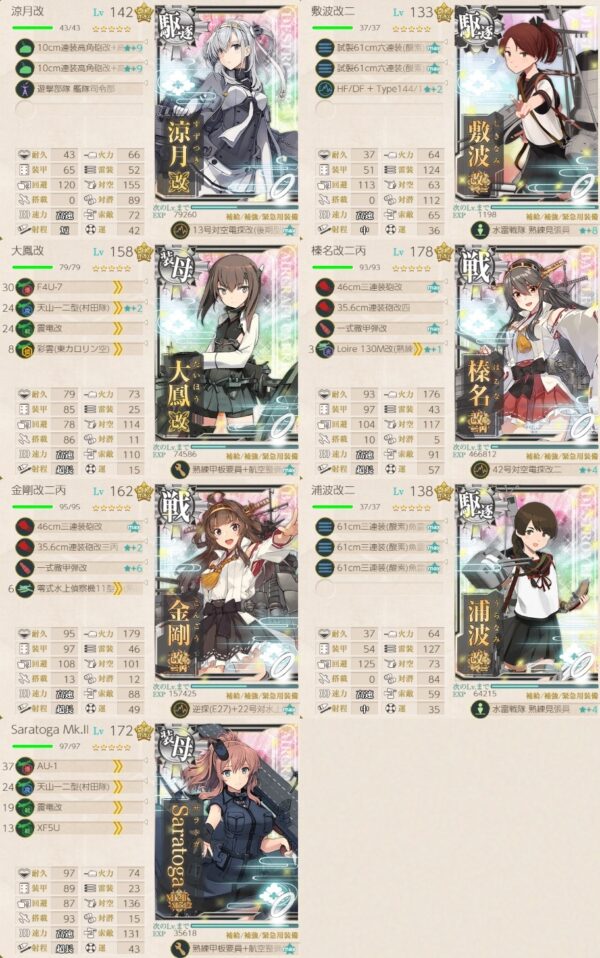Click Loire 130M改 proficiency chevron marker
Image resolution: width=600 pixels, height=958 pixels.
click(x=417, y=349)
